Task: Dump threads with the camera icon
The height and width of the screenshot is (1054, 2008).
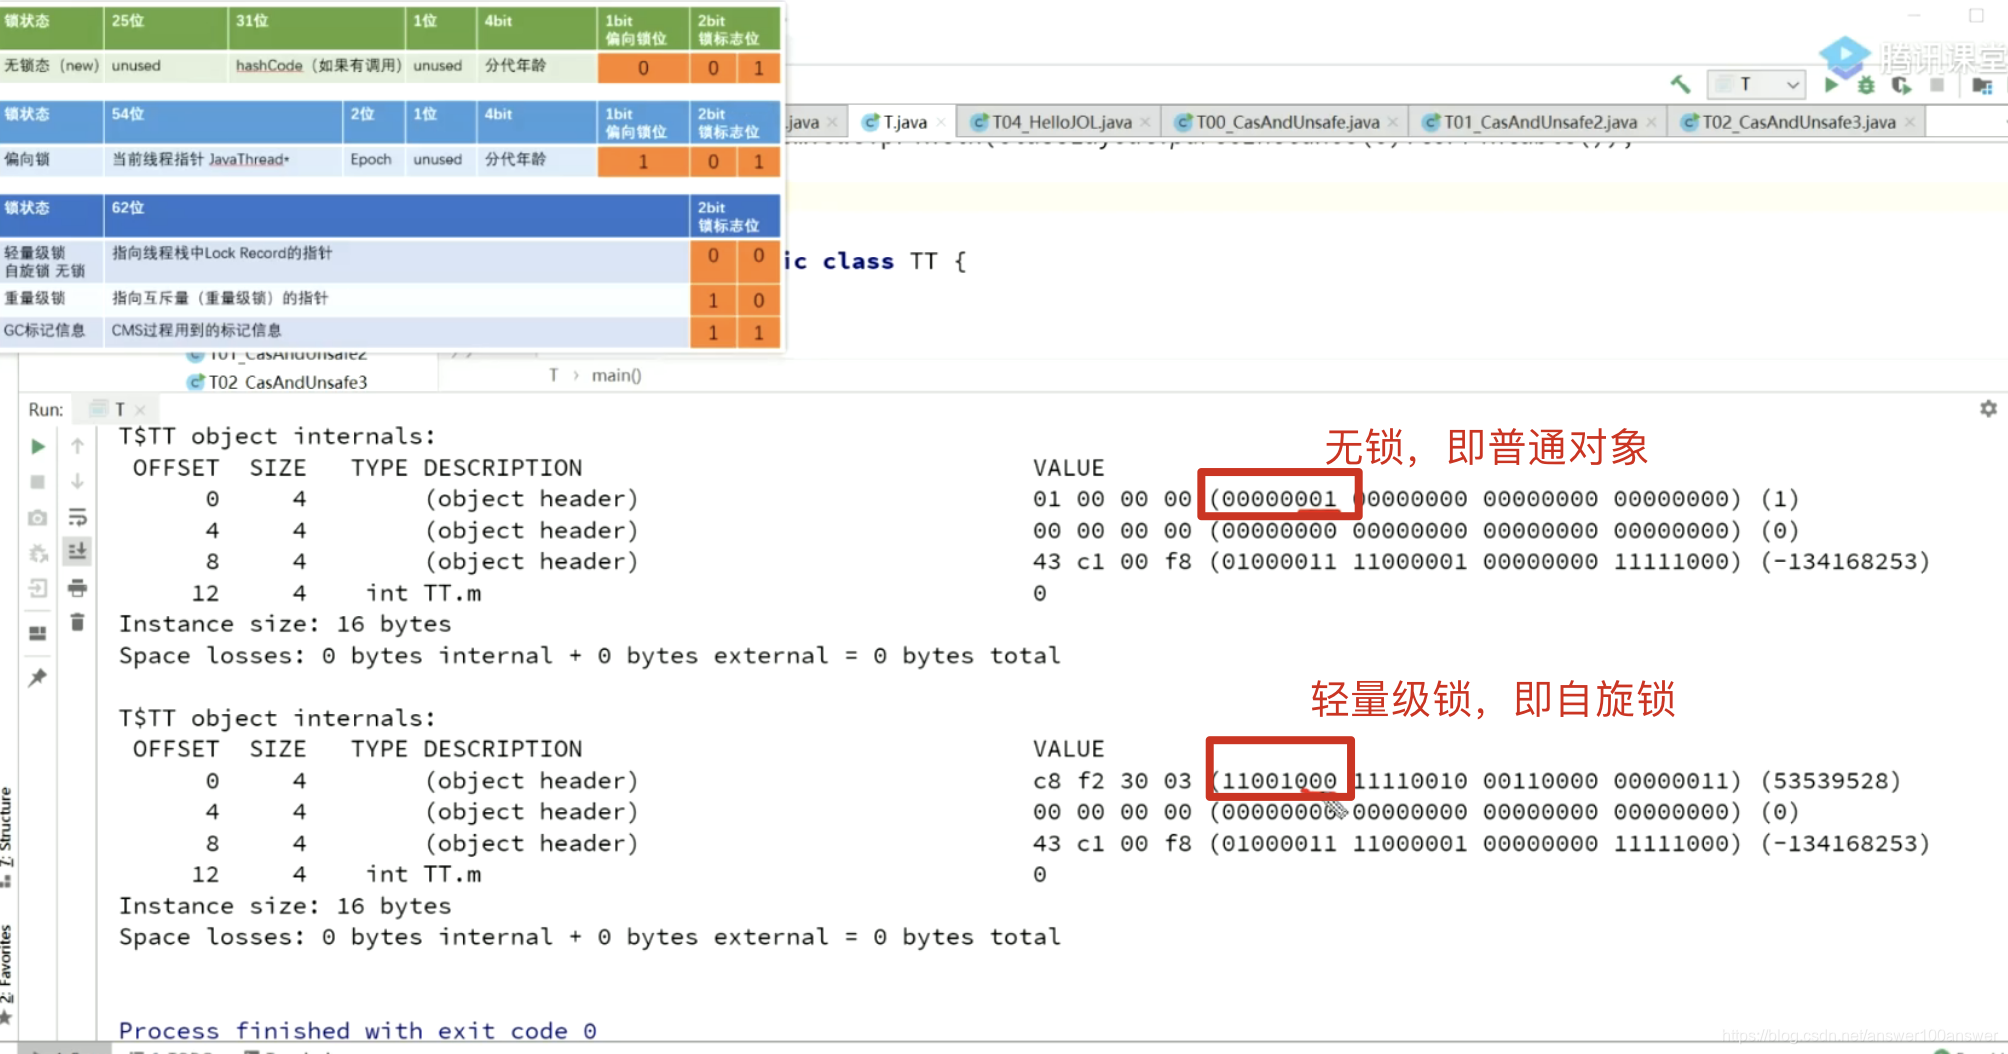Action: [x=38, y=517]
